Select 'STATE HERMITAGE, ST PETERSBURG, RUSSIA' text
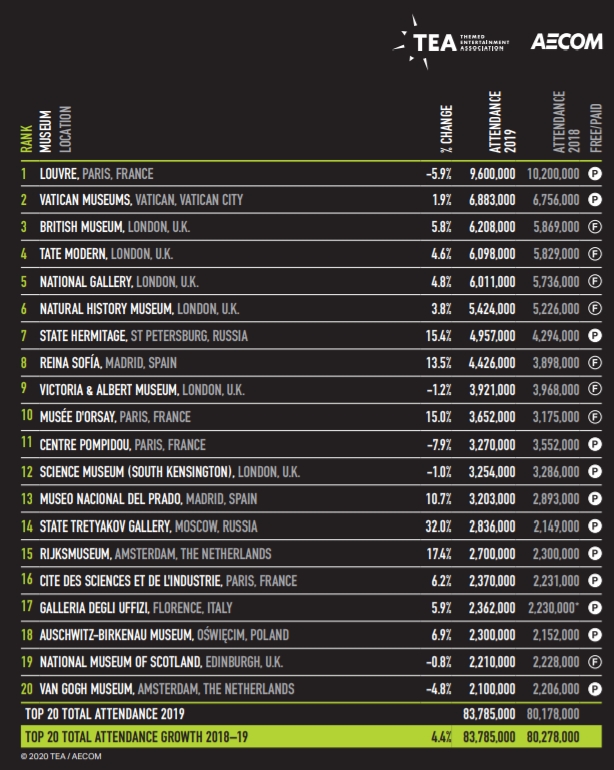Viewport: 614px width, 770px height. (143, 336)
